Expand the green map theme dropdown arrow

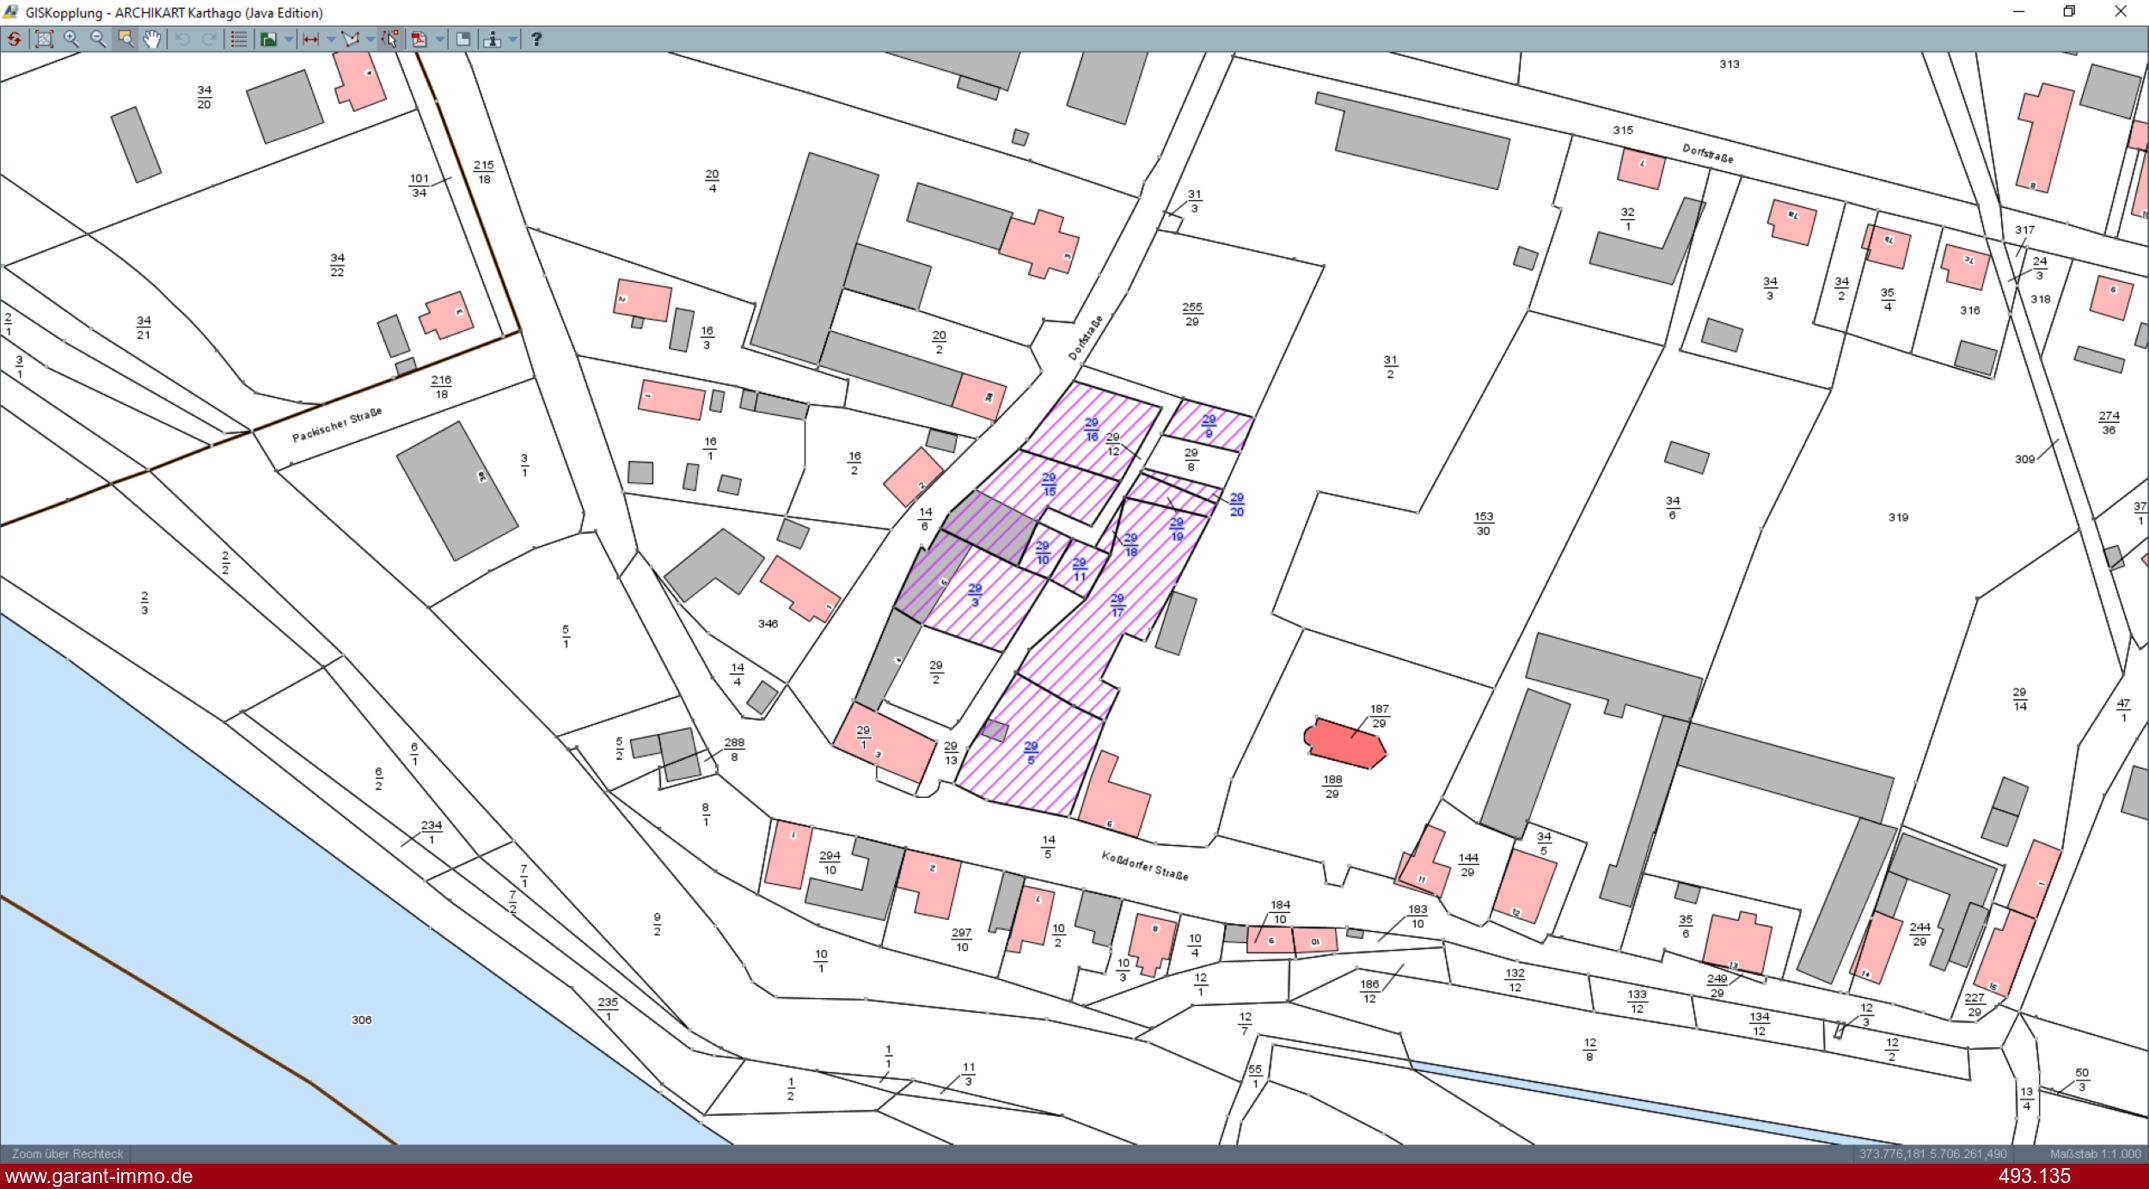point(289,39)
